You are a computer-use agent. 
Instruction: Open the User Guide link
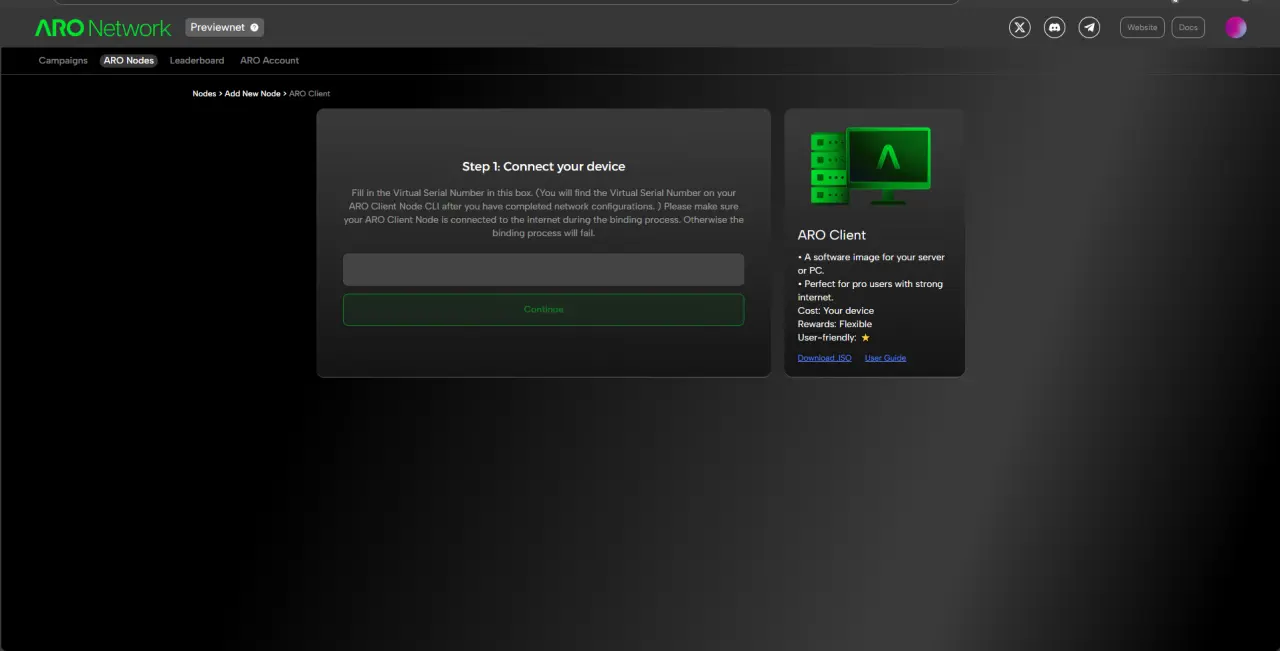tap(885, 358)
